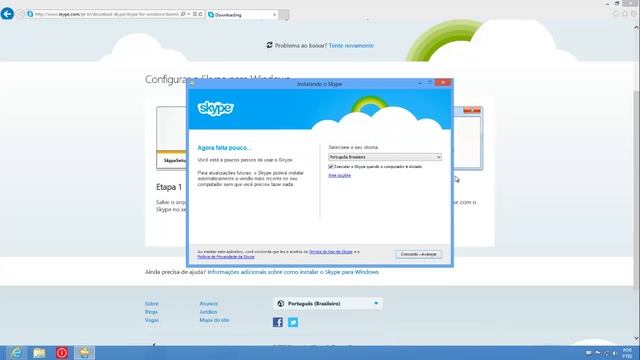Viewport: 640px width, 360px height.
Task: Uncheck 'Executar o Skype quando o computador é iniciado'
Action: [x=331, y=167]
